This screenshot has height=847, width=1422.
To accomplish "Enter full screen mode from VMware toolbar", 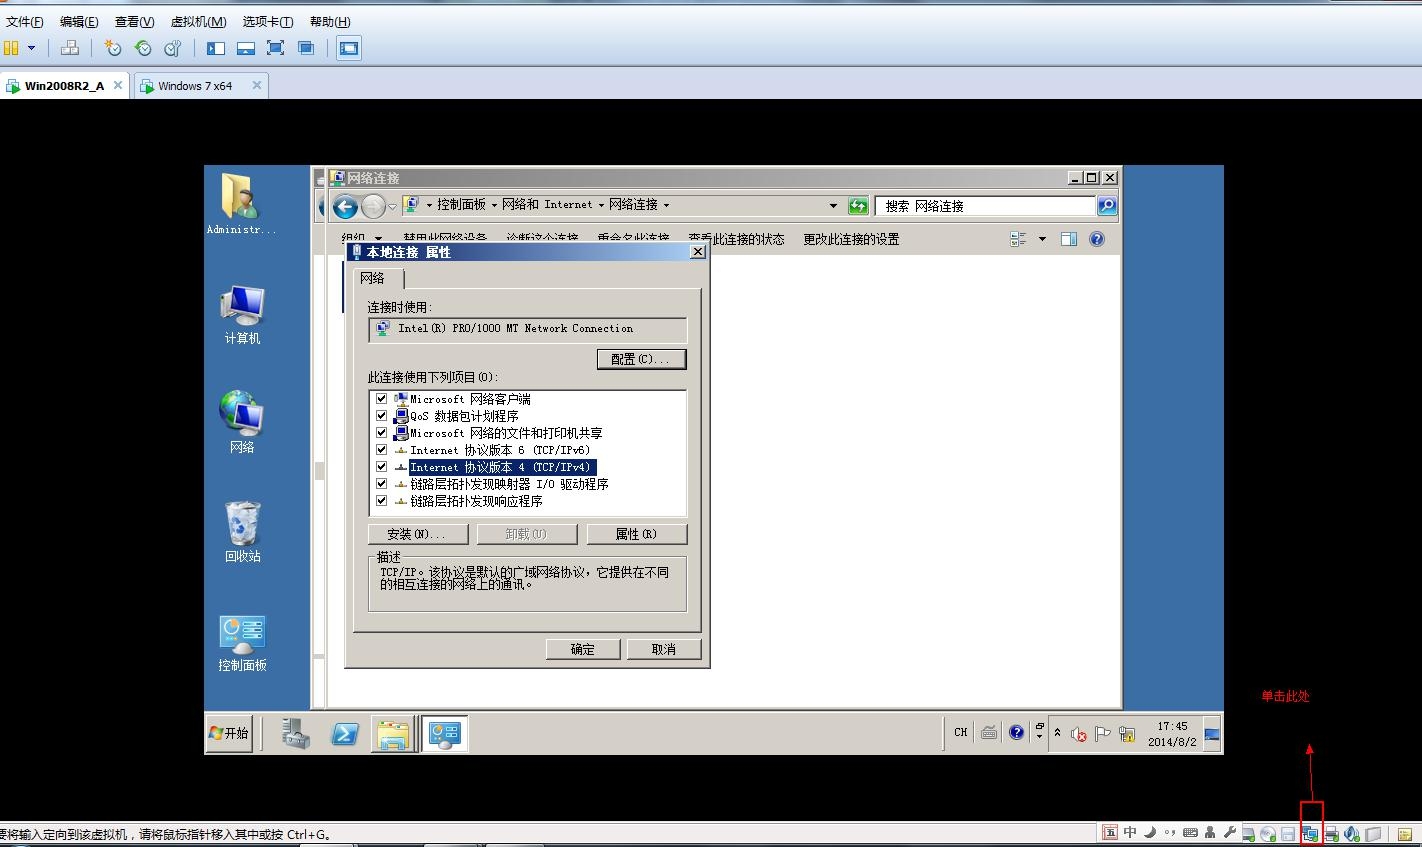I will tap(276, 48).
